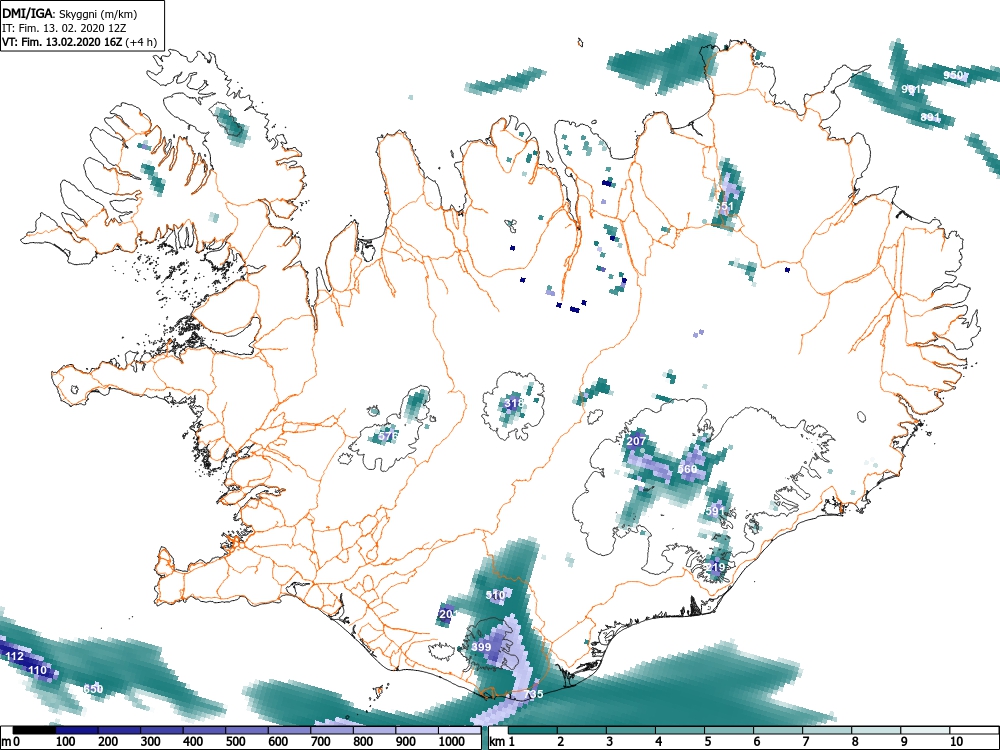The width and height of the screenshot is (1000, 750).
Task: Click the palest lavender swatch above the 1000 label
Action: pos(459,730)
